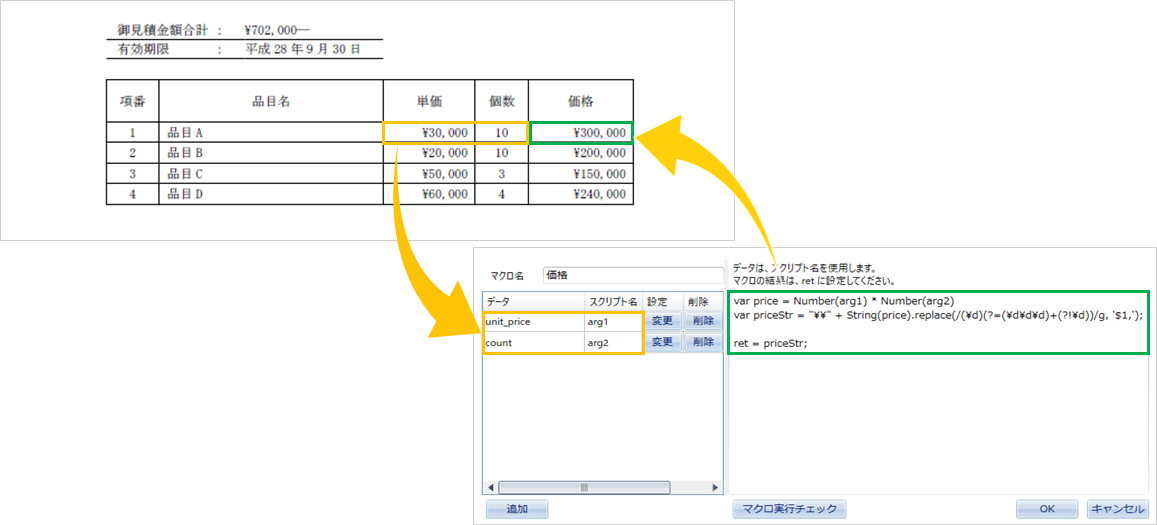This screenshot has width=1157, height=525.
Task: Click the arg2 script name cell
Action: pyautogui.click(x=614, y=343)
